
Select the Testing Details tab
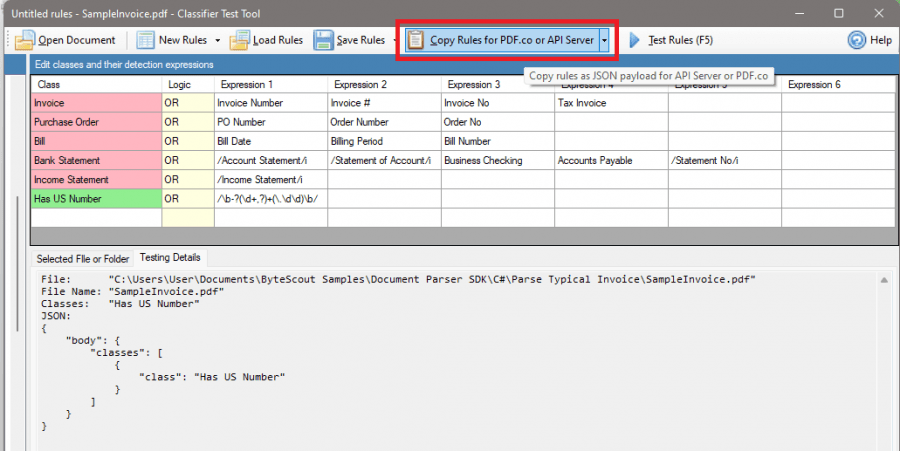170,258
